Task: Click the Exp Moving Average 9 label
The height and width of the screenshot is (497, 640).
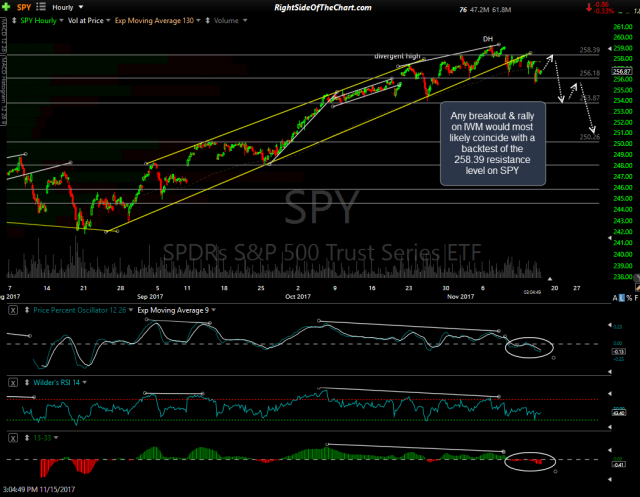Action: (x=173, y=311)
